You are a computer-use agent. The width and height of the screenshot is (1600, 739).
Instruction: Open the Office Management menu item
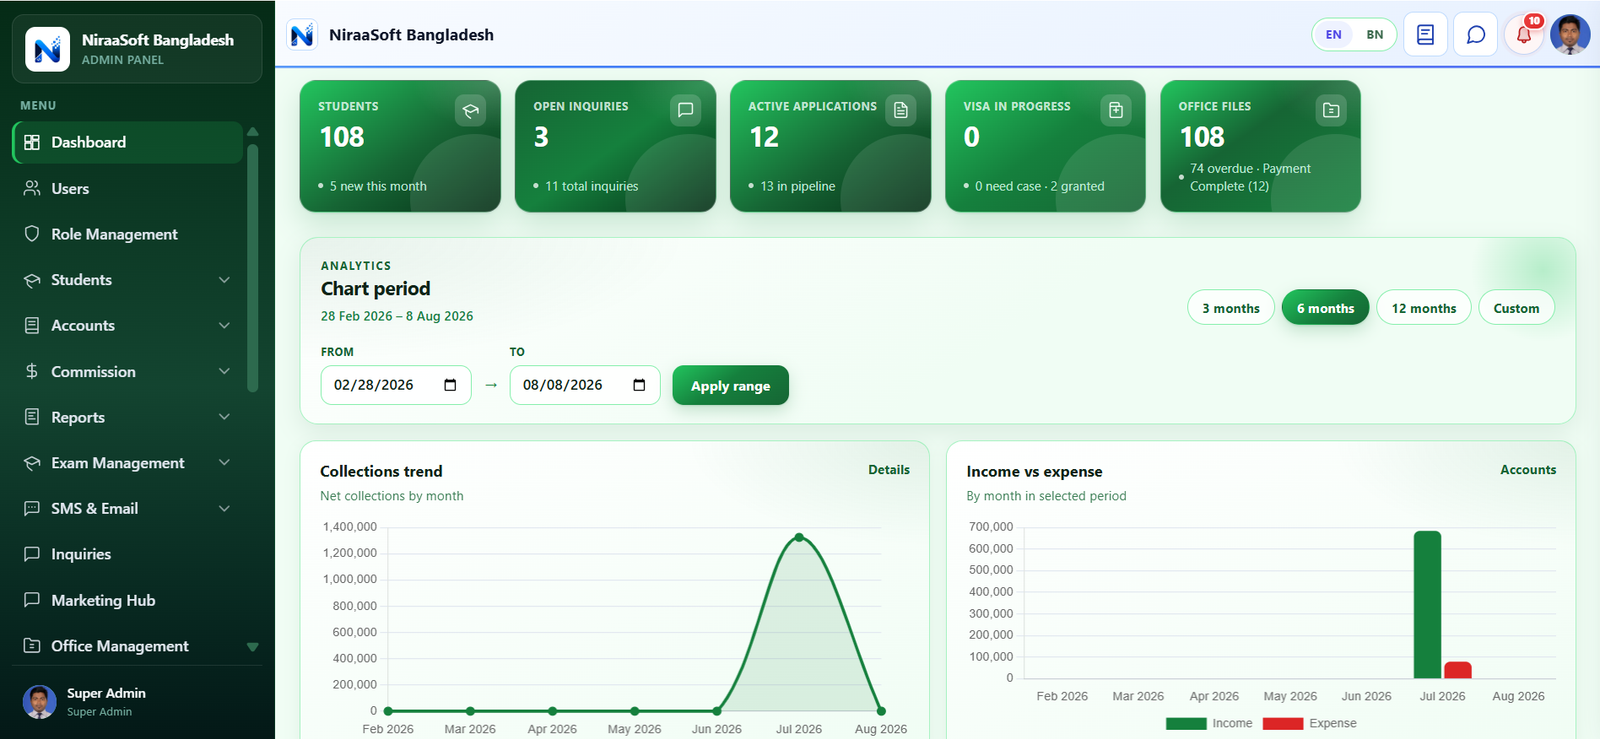[127, 646]
